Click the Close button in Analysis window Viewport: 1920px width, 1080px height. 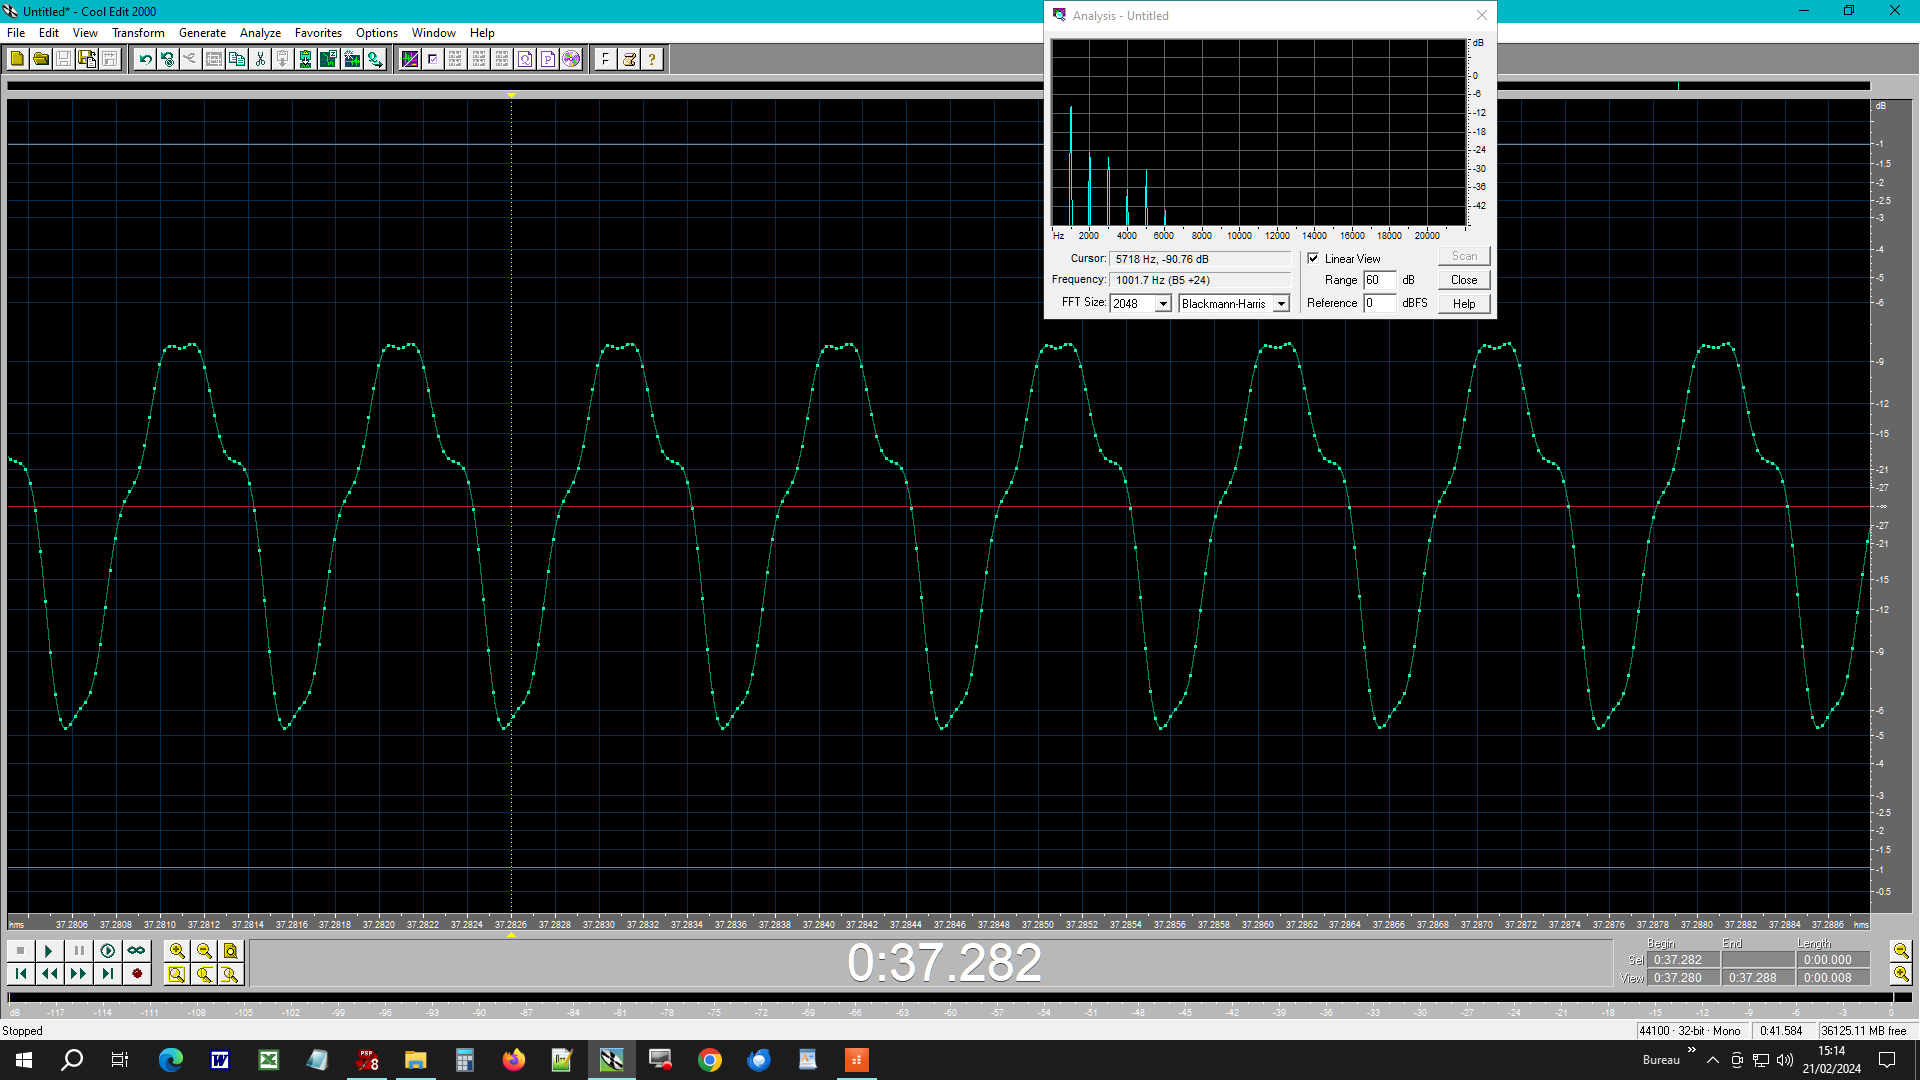click(1464, 280)
